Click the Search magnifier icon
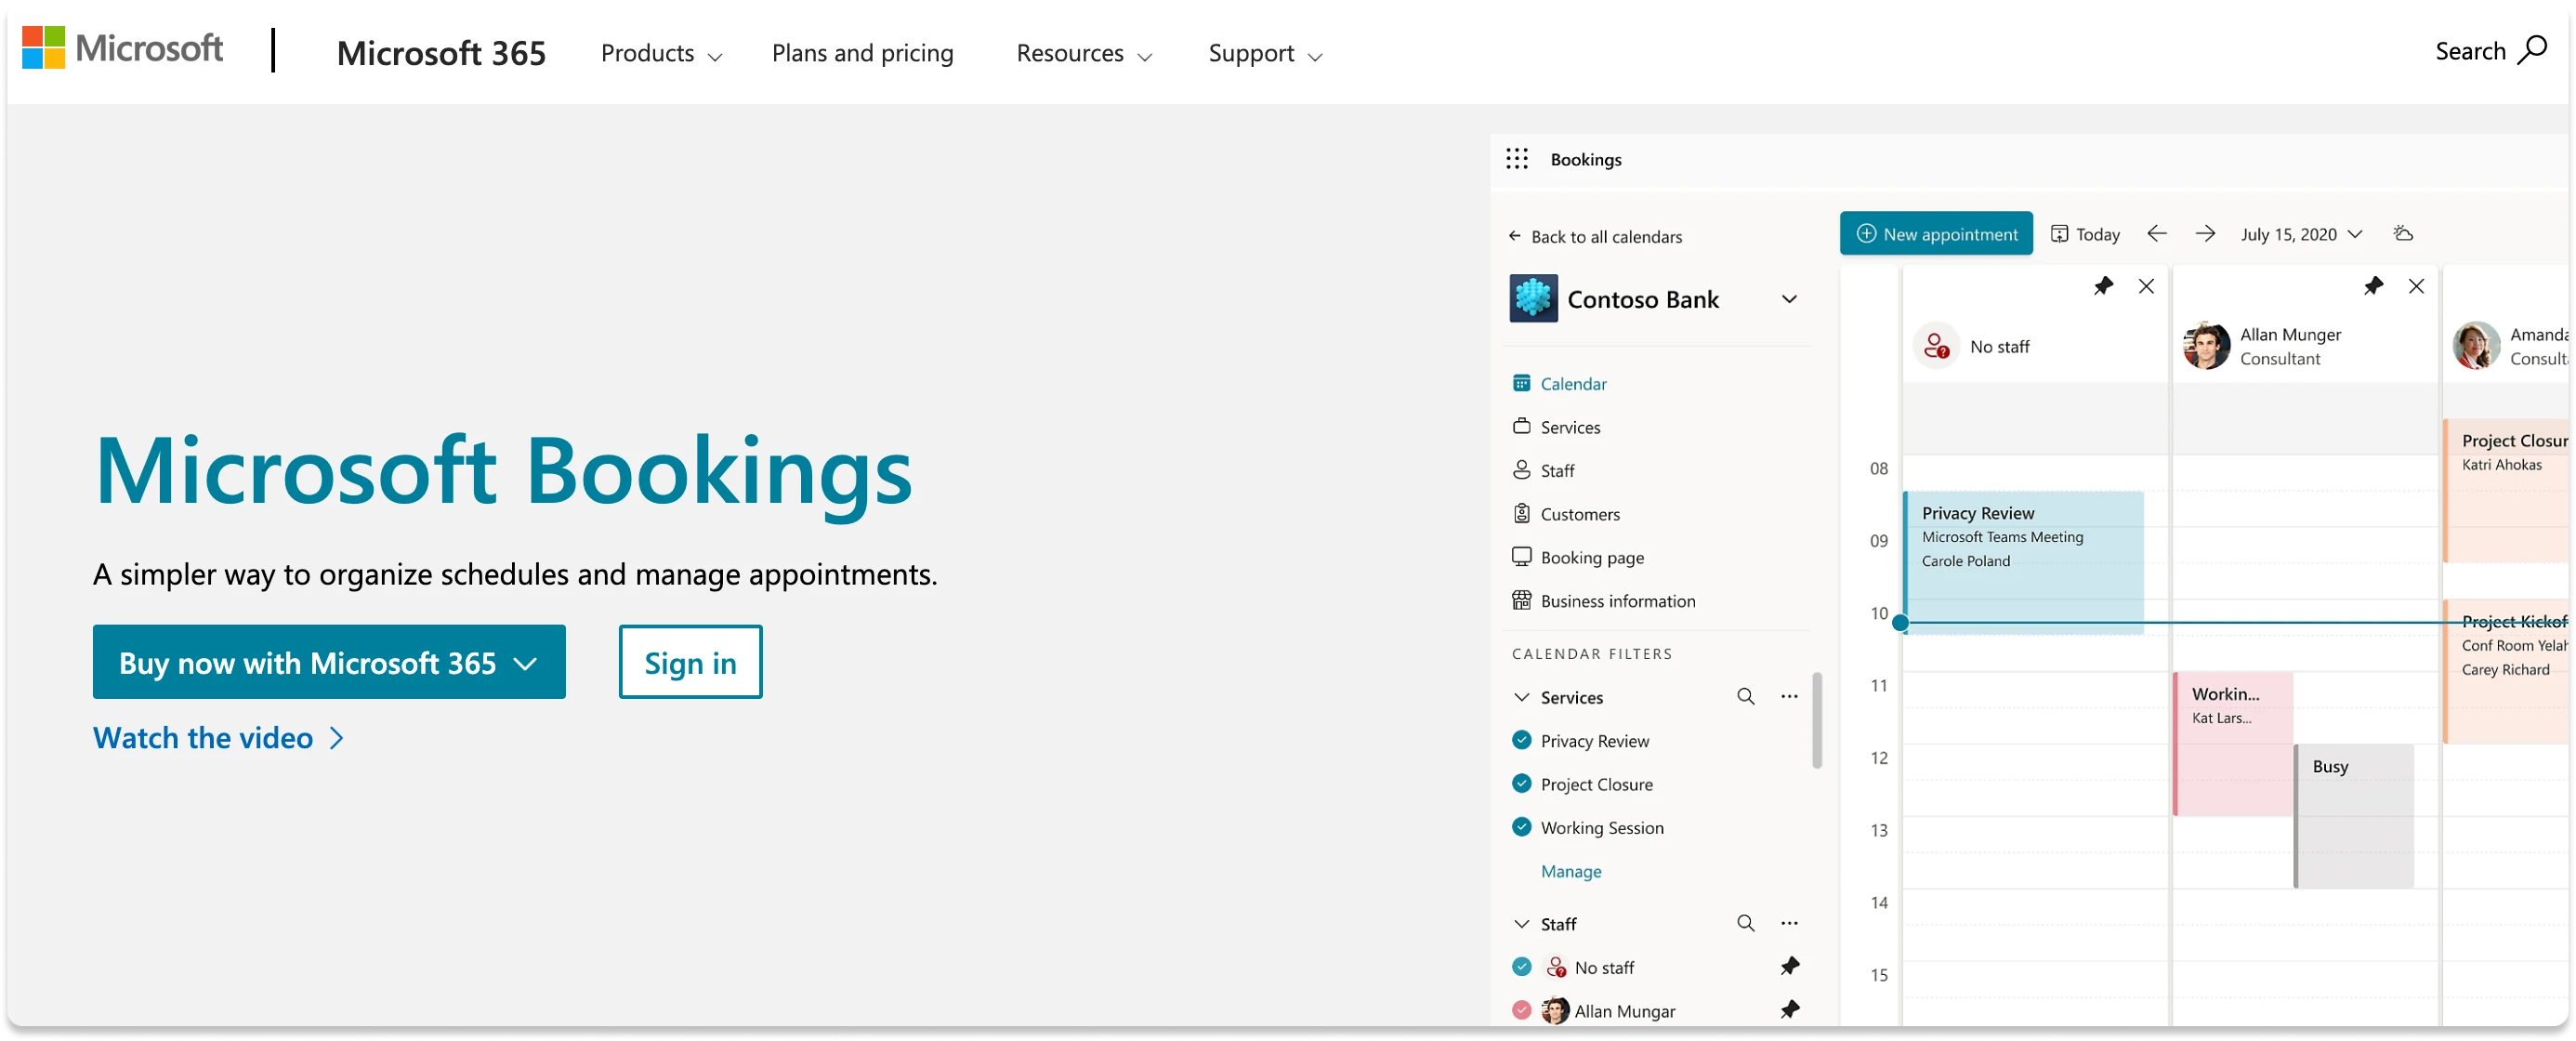Image resolution: width=2576 pixels, height=1041 pixels. pos(2531,50)
